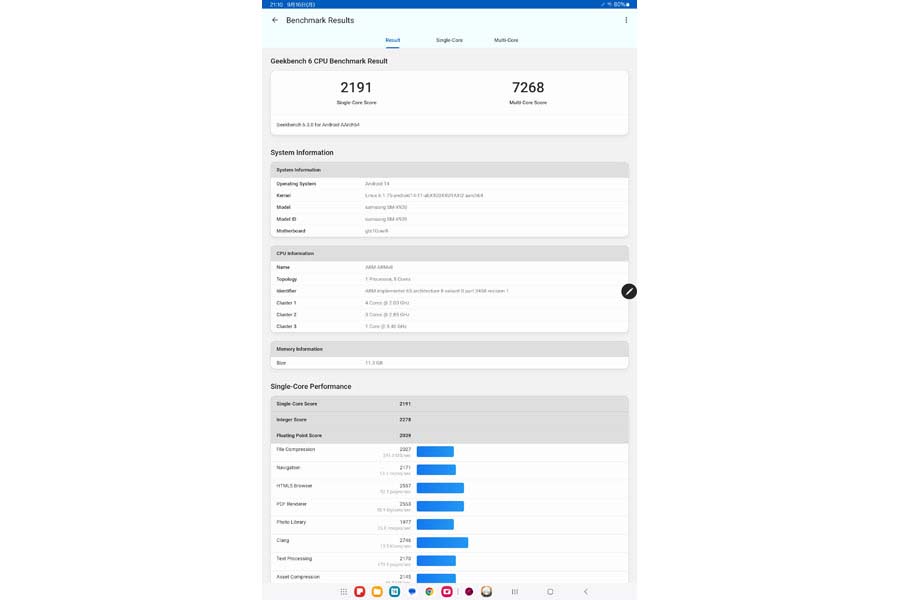Open the three-dot overflow menu

point(626,20)
